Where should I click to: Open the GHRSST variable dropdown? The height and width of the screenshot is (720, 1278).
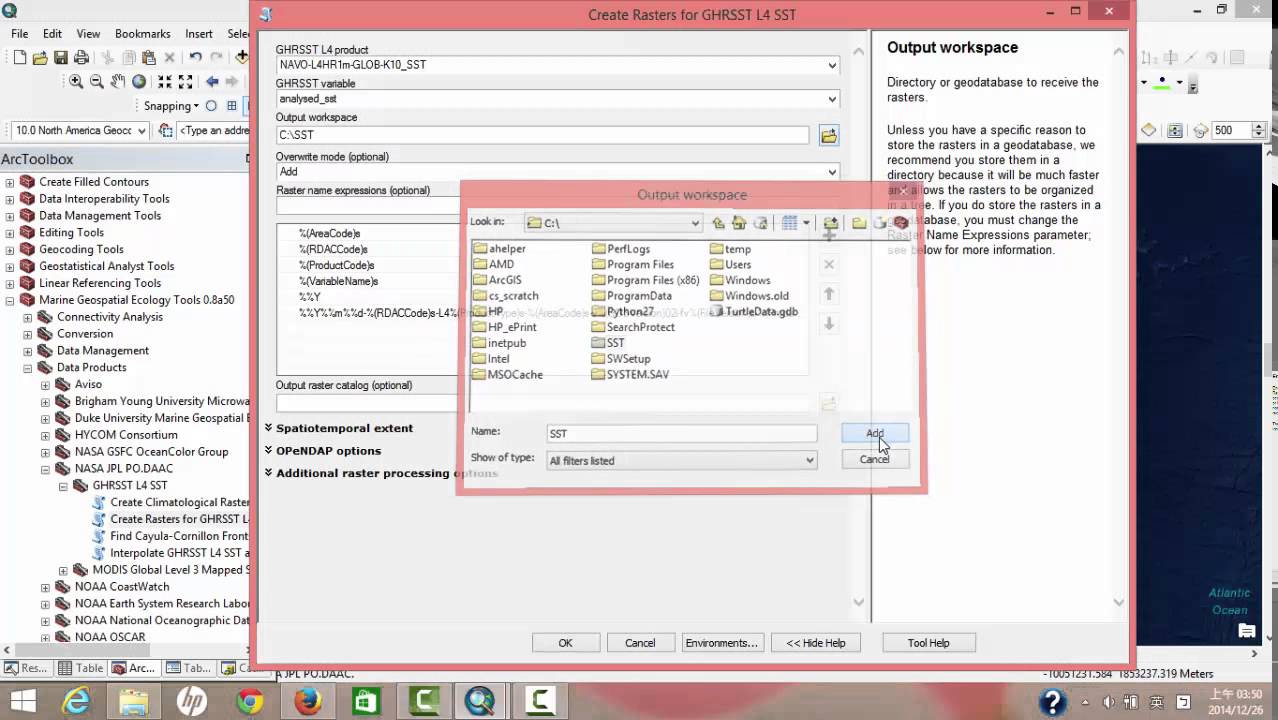click(832, 99)
